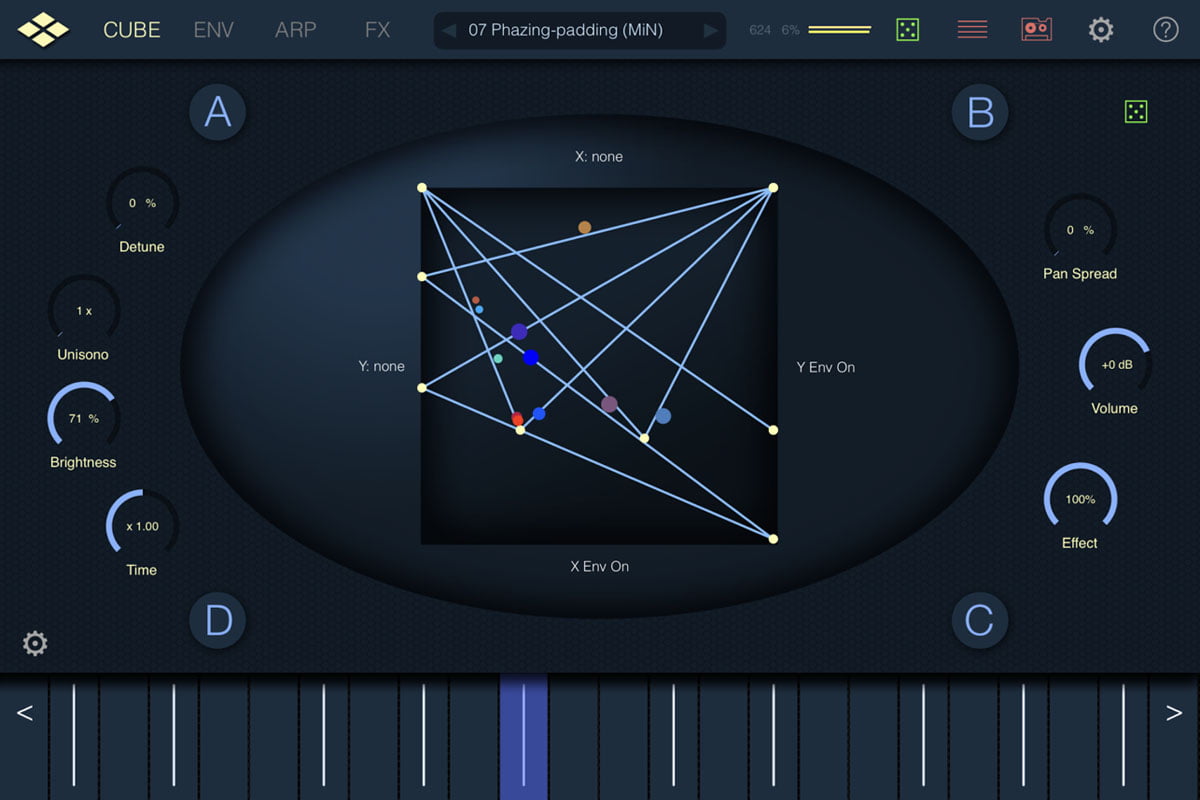Open the 'X: none' modulation selector
Image resolution: width=1200 pixels, height=800 pixels.
[x=599, y=157]
